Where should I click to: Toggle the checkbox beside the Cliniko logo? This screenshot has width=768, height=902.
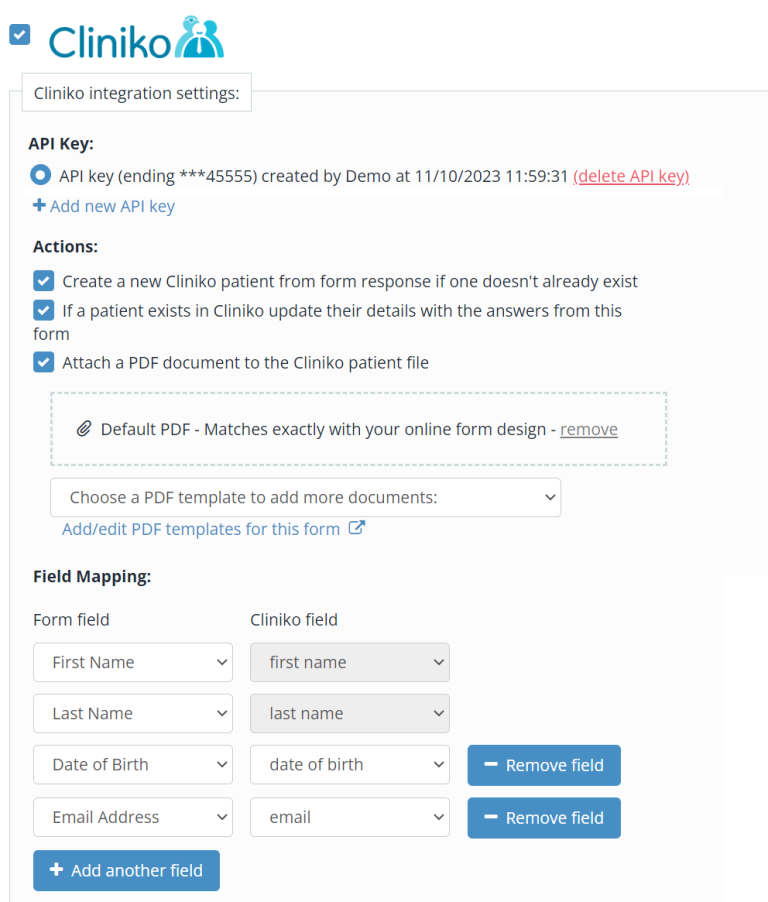click(18, 34)
